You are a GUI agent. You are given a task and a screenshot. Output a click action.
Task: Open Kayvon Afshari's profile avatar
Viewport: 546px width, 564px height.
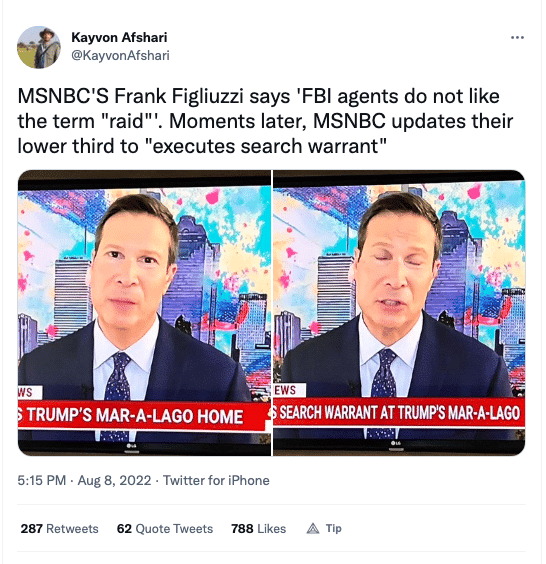click(x=39, y=47)
